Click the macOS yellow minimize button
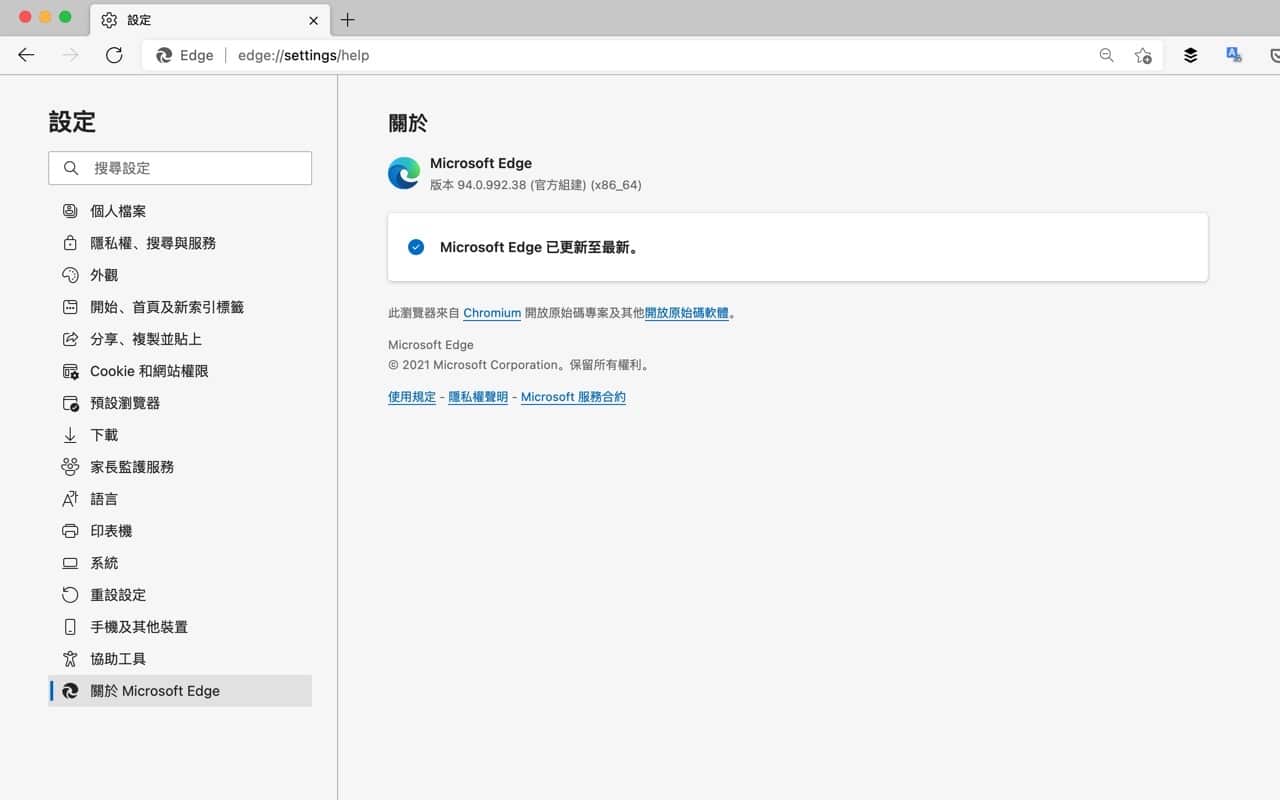The image size is (1280, 800). point(45,17)
